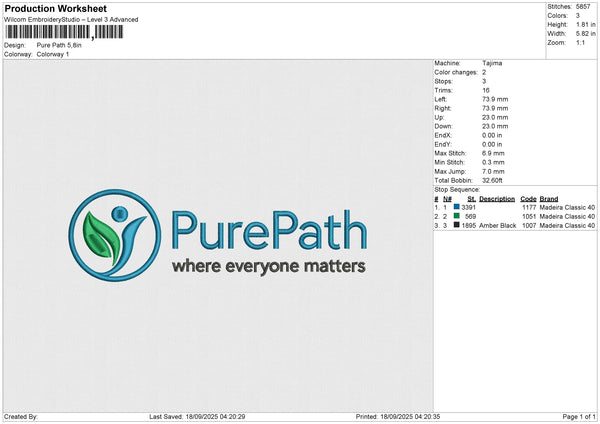Click the Stitches value 5857
The width and height of the screenshot is (600, 424).
coord(583,7)
